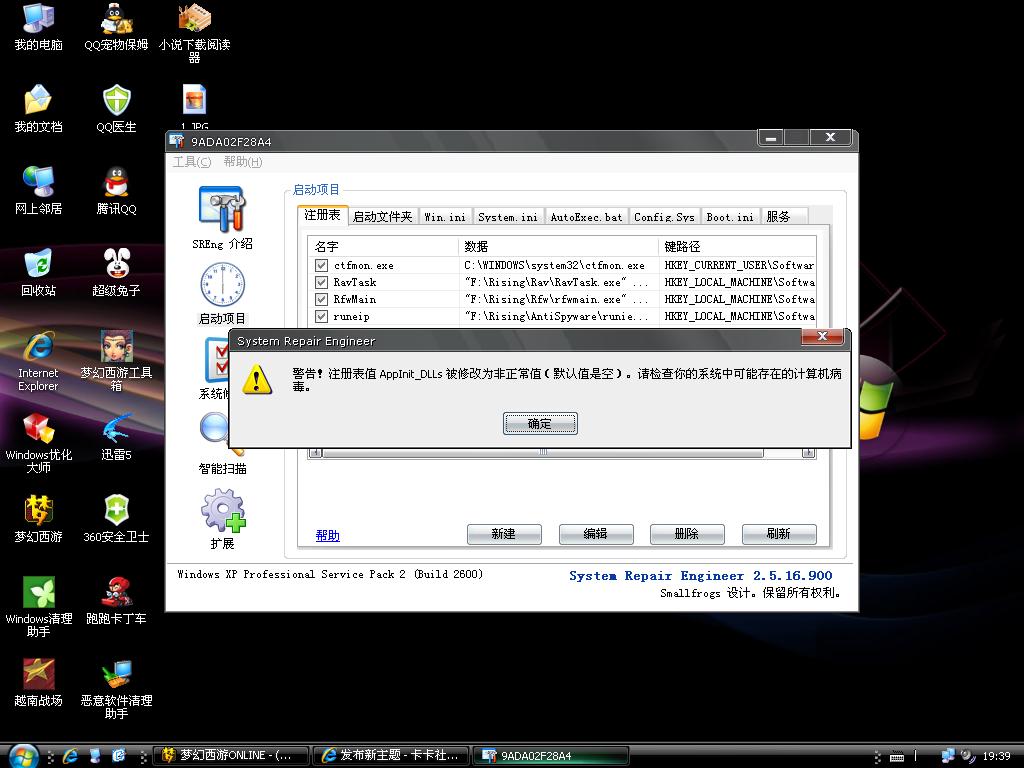Minimize the 9ADA02F28A4 window
This screenshot has width=1024, height=768.
click(771, 137)
